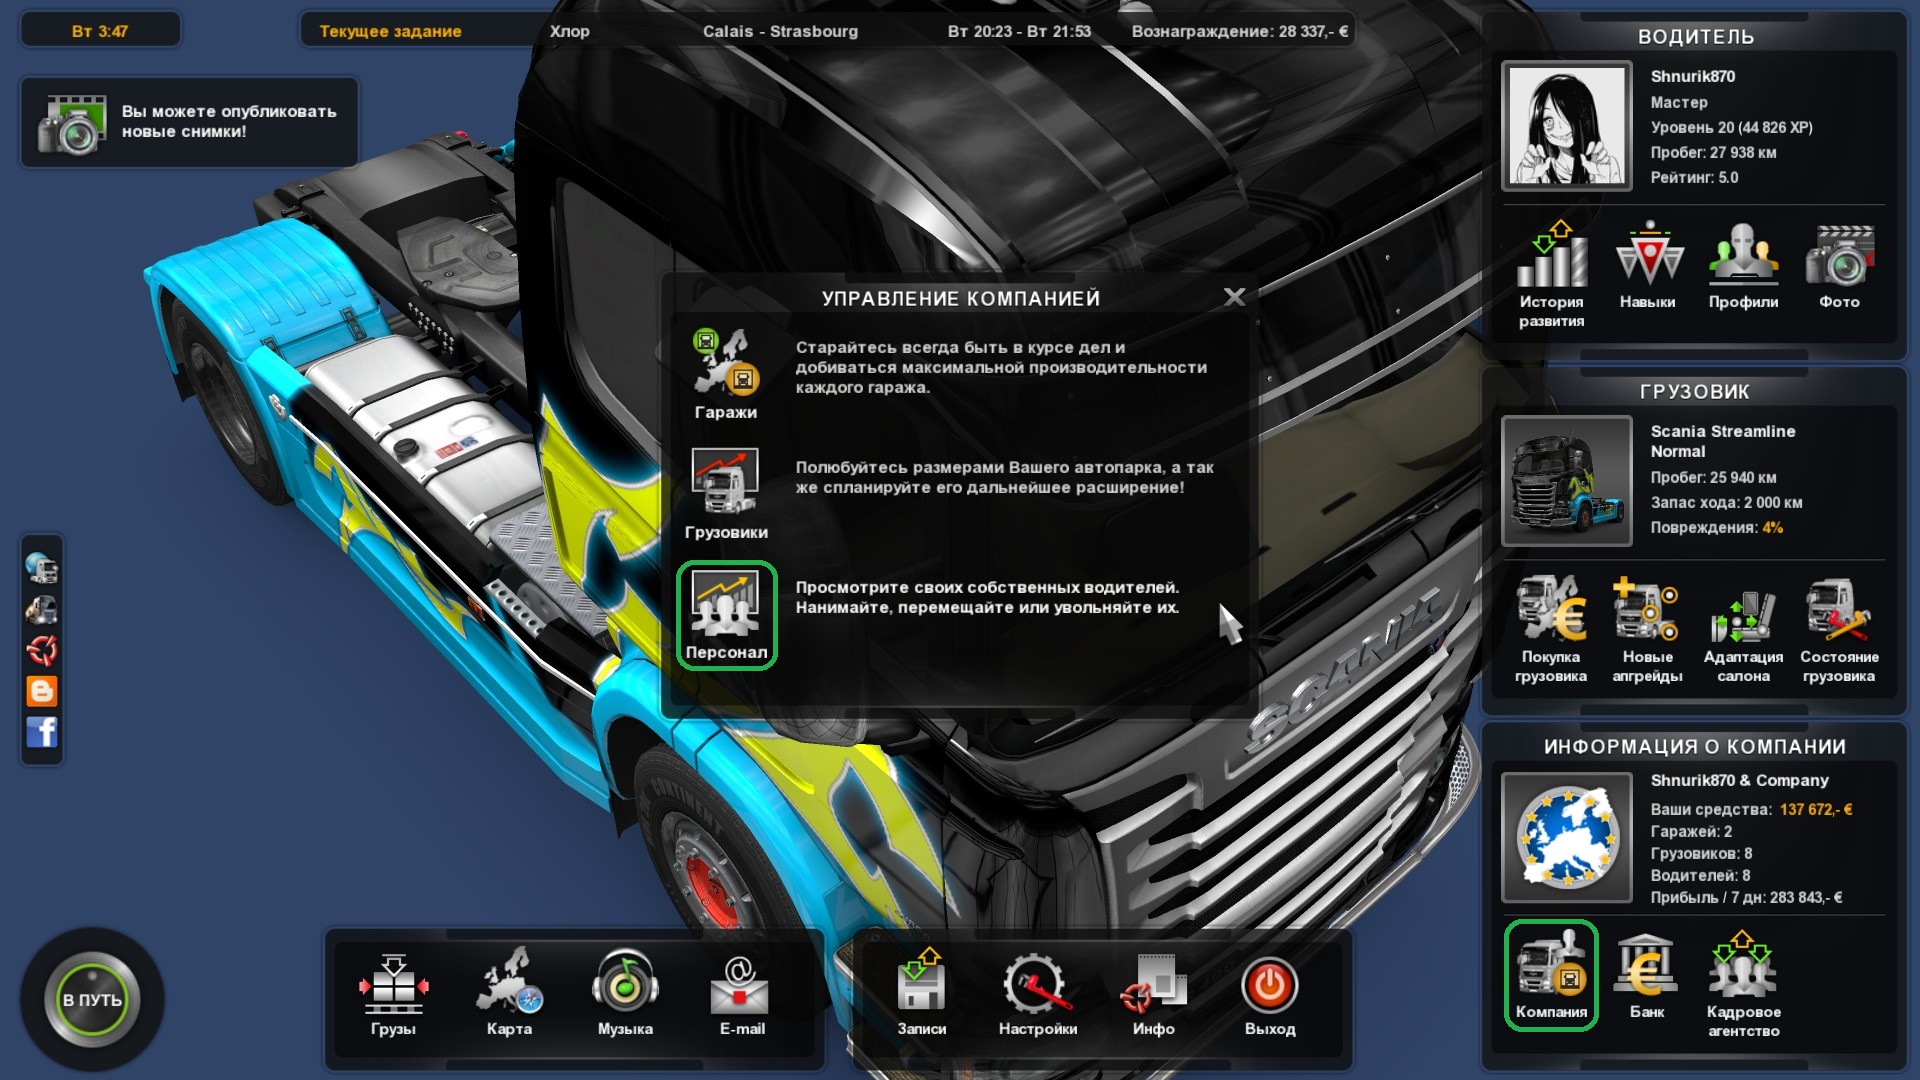Open Навыки skills icon

click(x=1647, y=257)
